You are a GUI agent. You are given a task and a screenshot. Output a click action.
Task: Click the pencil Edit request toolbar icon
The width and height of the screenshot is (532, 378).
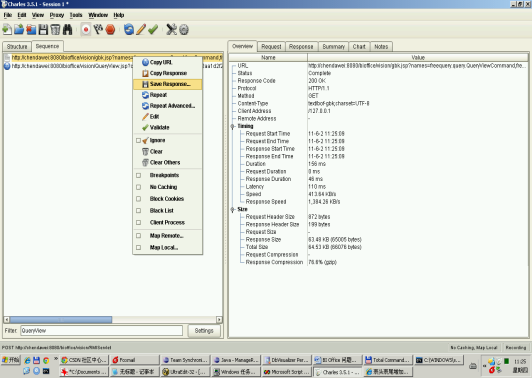[141, 30]
